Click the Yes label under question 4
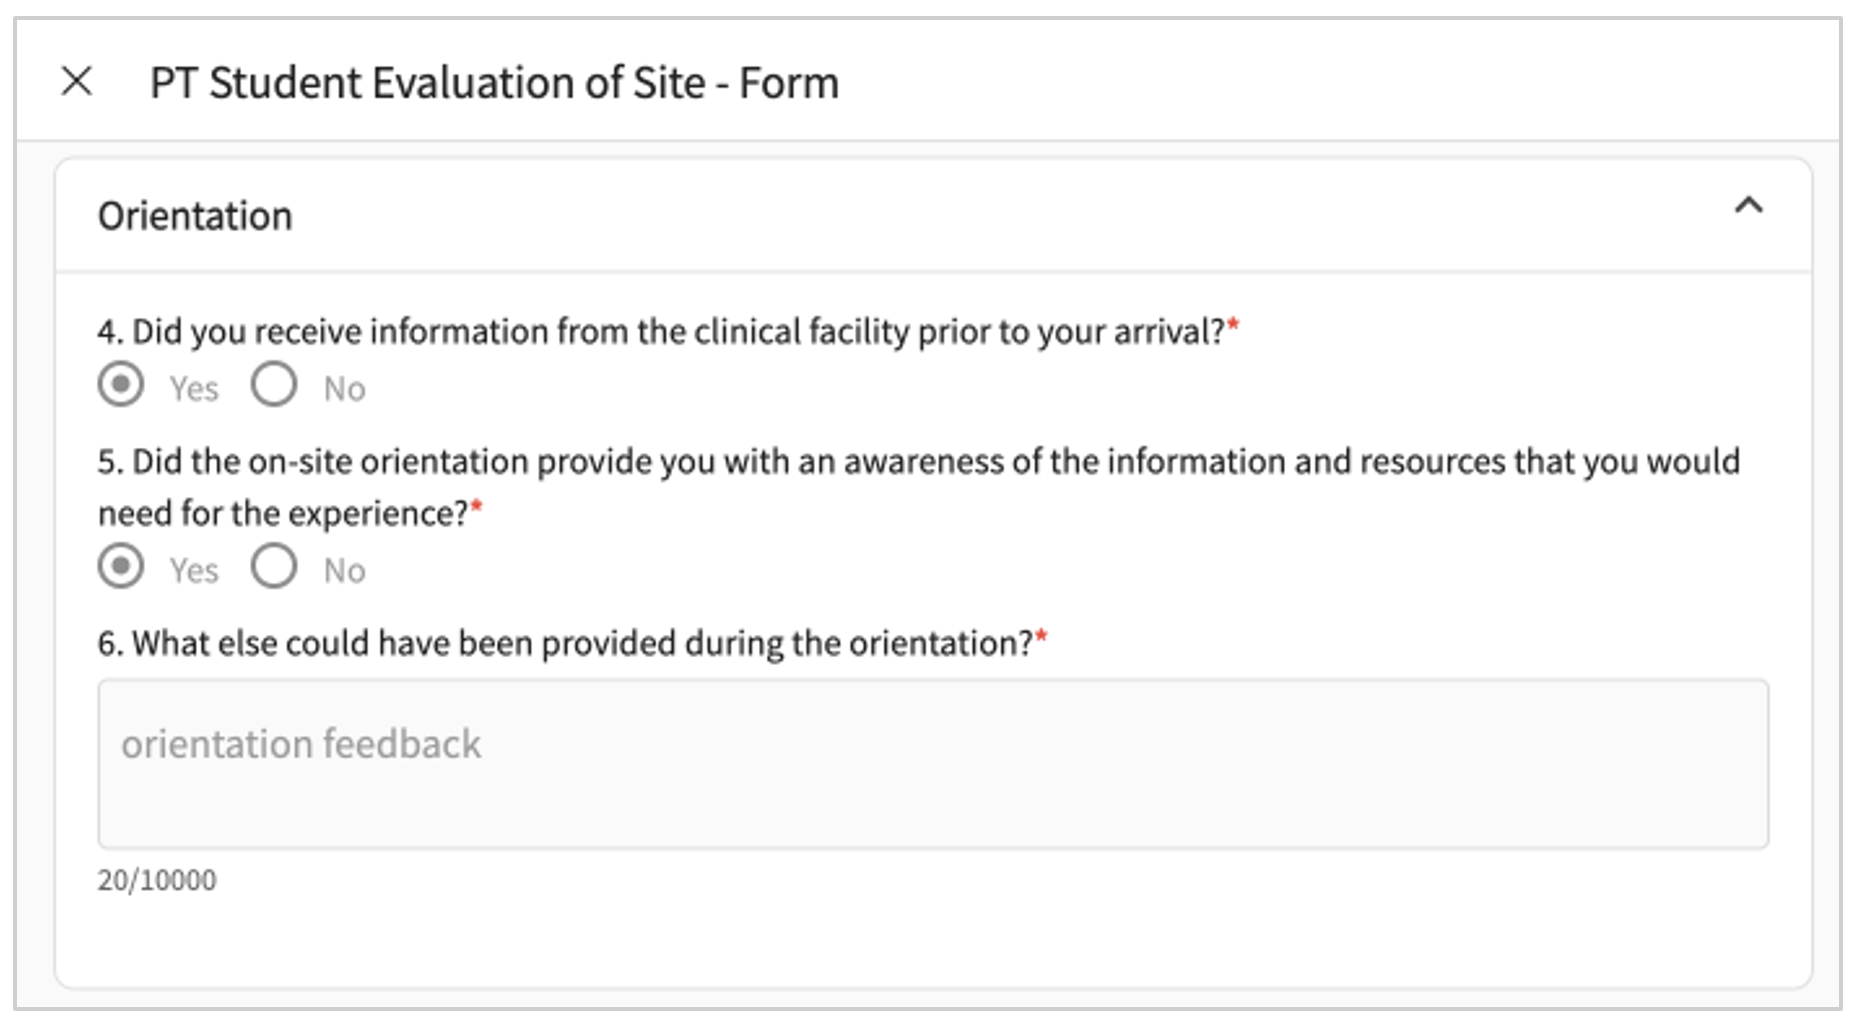The height and width of the screenshot is (1024, 1854). (x=194, y=389)
